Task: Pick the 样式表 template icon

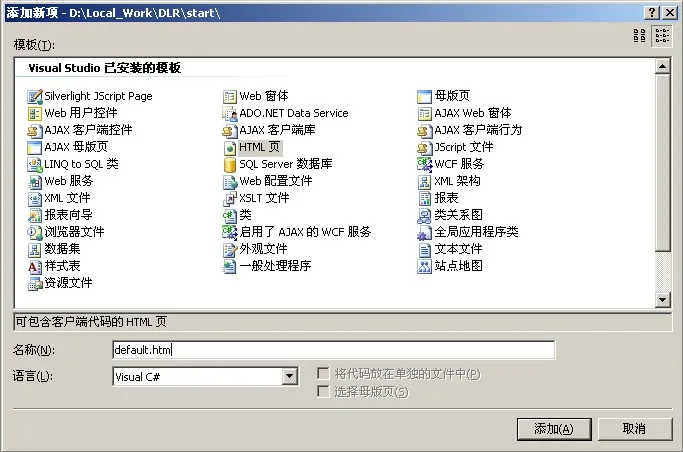Action: (x=34, y=266)
